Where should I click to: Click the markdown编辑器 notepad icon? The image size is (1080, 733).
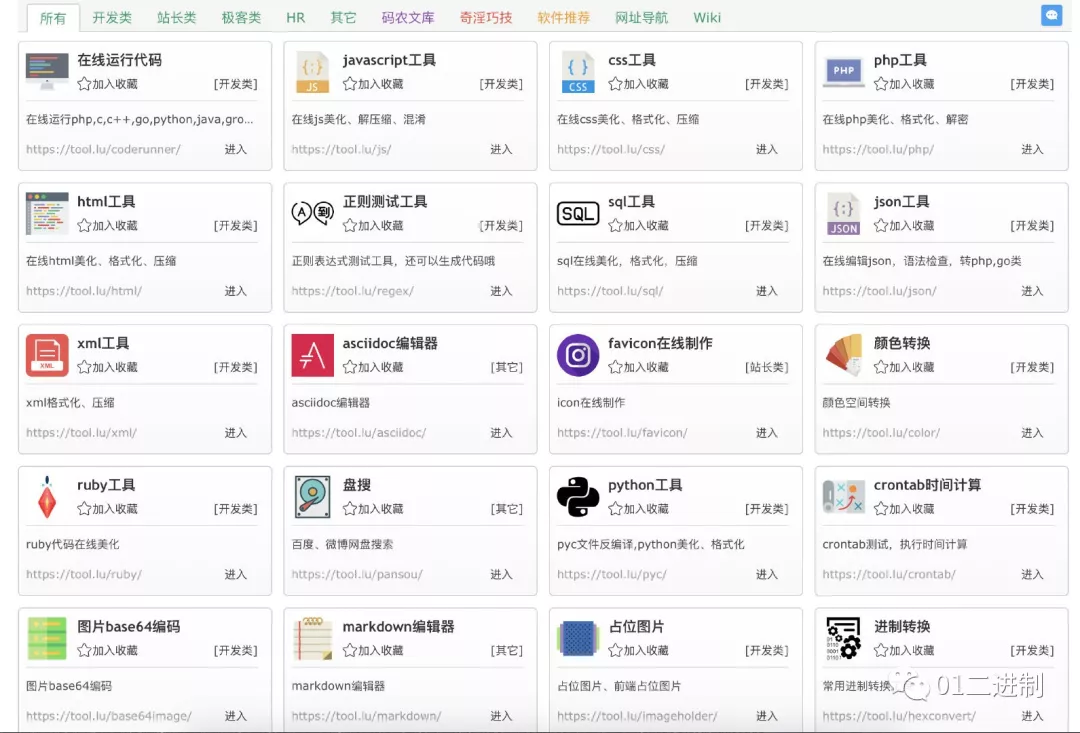313,639
